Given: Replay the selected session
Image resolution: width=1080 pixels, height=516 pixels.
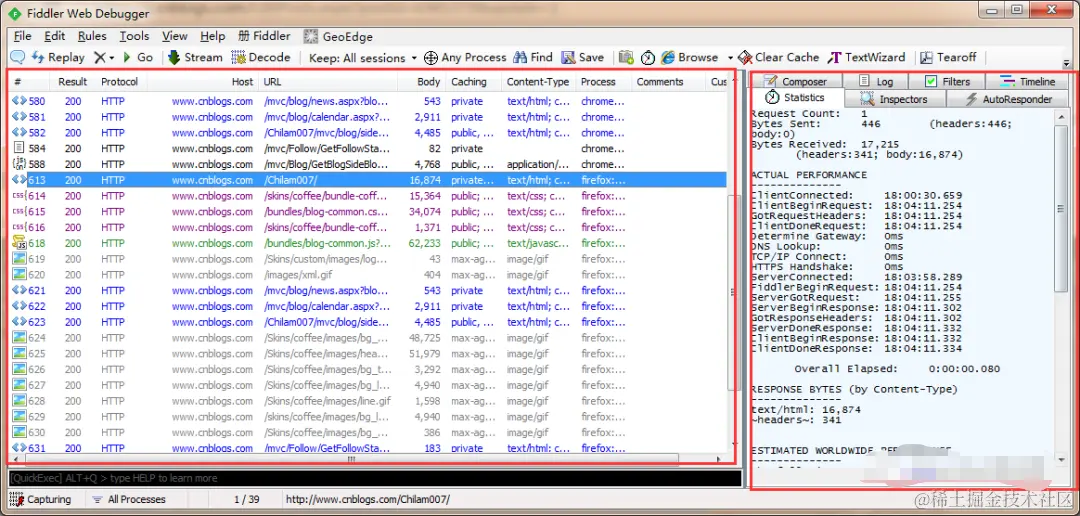Looking at the screenshot, I should pyautogui.click(x=59, y=57).
